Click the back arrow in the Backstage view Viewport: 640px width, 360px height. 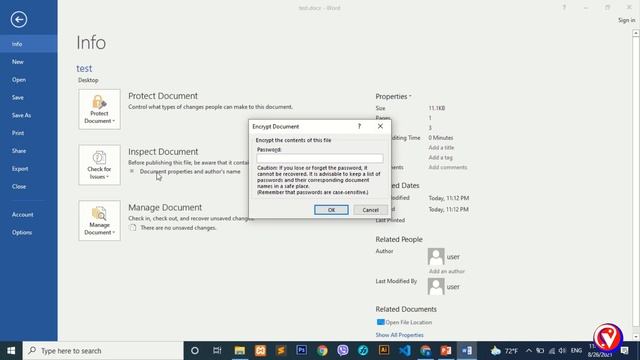click(x=19, y=19)
